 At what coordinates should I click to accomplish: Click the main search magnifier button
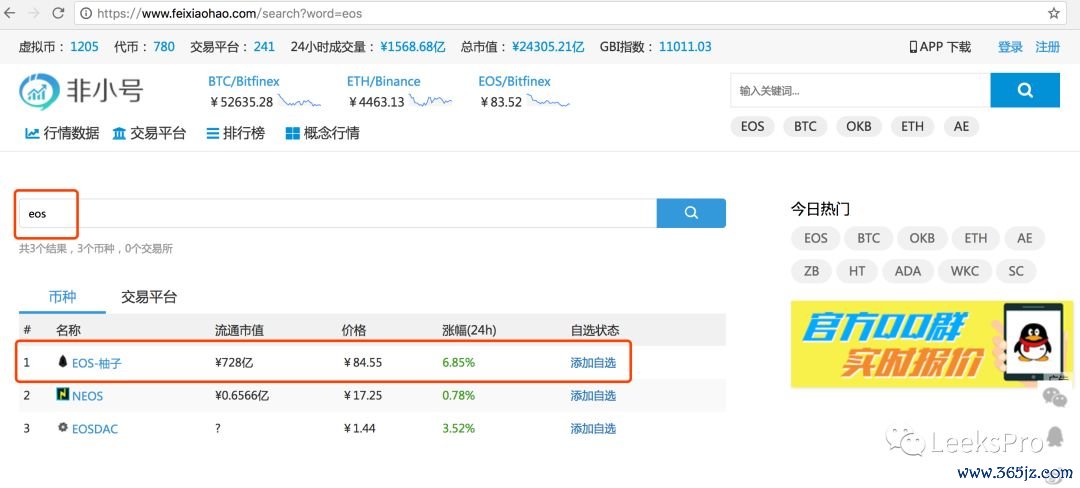coord(691,213)
